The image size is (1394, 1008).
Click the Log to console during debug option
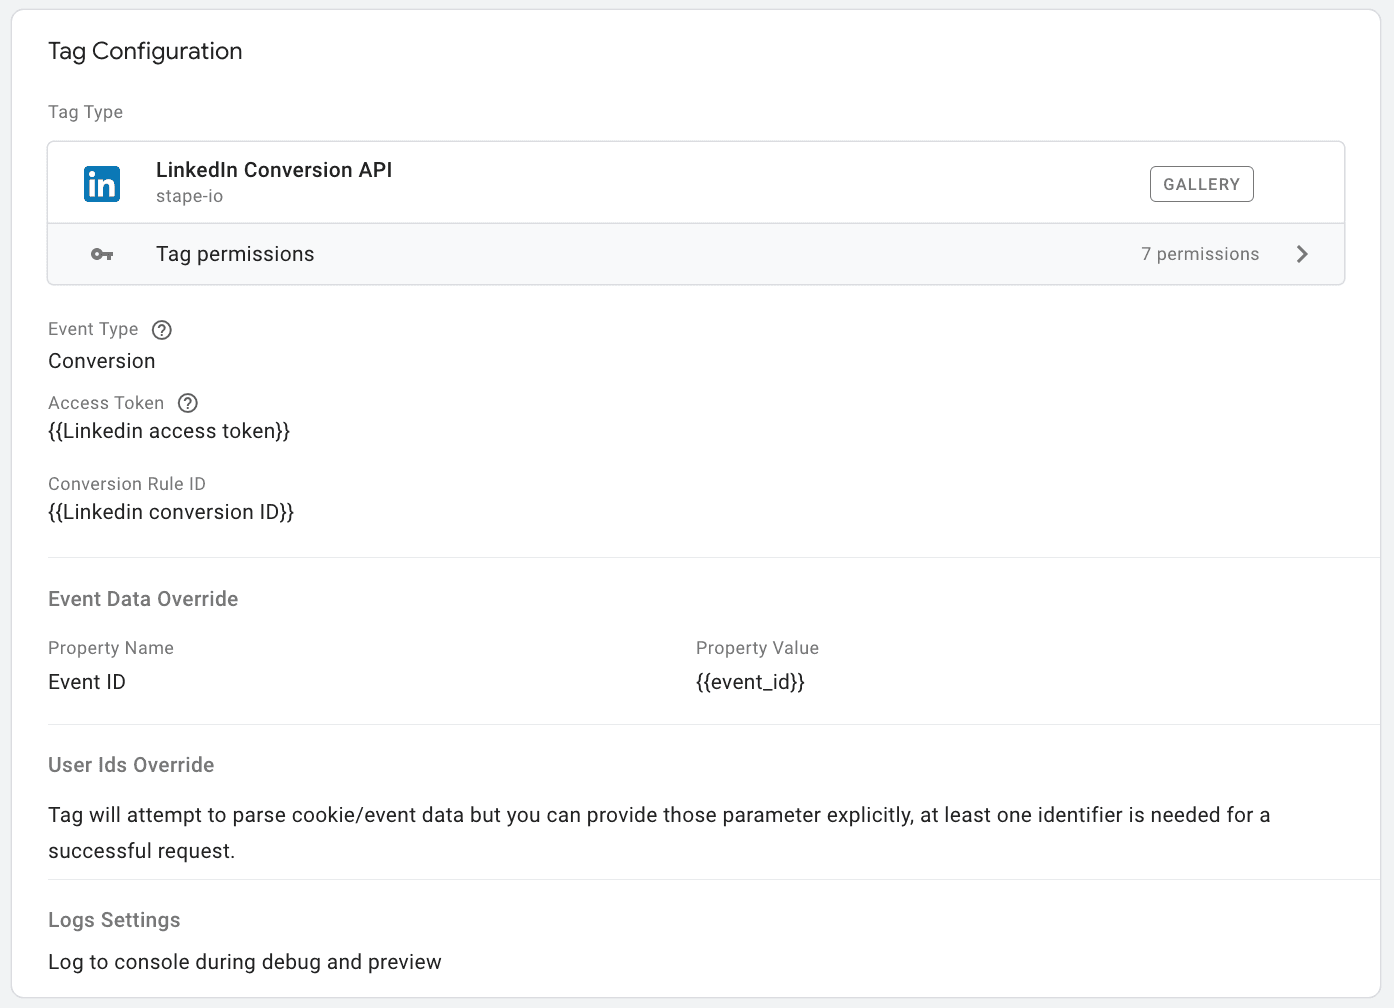(244, 962)
